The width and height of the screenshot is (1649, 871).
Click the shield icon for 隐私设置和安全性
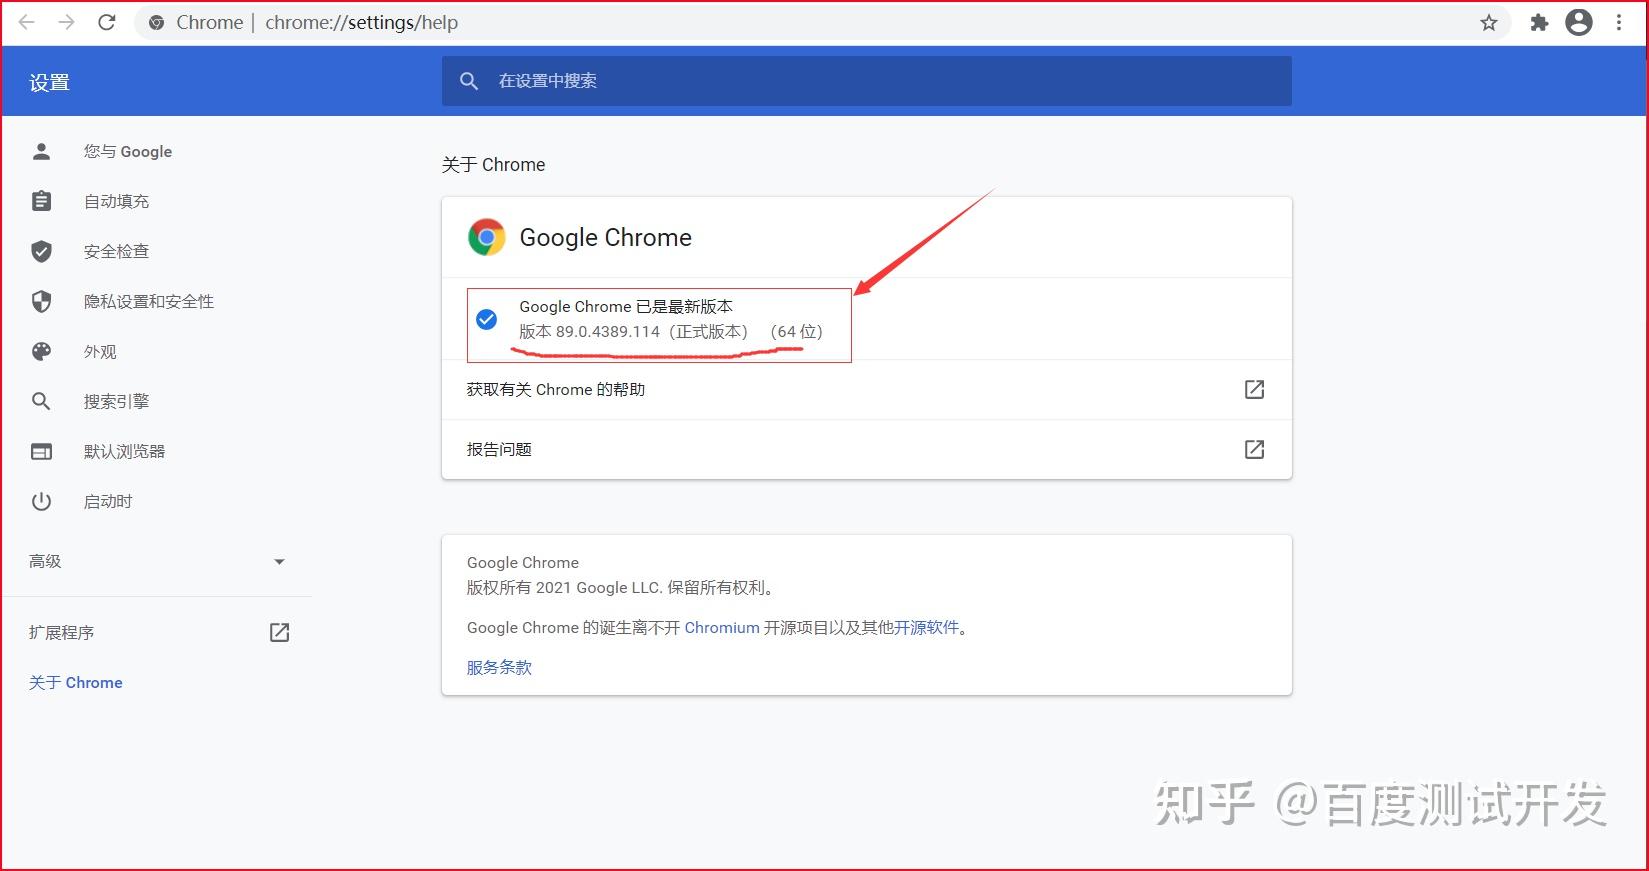coord(41,301)
